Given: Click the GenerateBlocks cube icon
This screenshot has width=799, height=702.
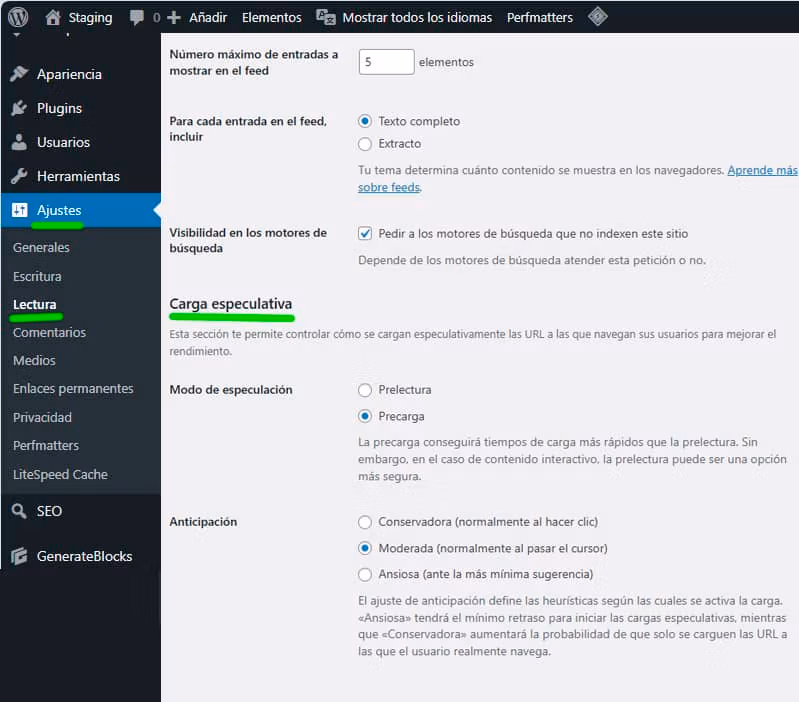Looking at the screenshot, I should click(19, 556).
